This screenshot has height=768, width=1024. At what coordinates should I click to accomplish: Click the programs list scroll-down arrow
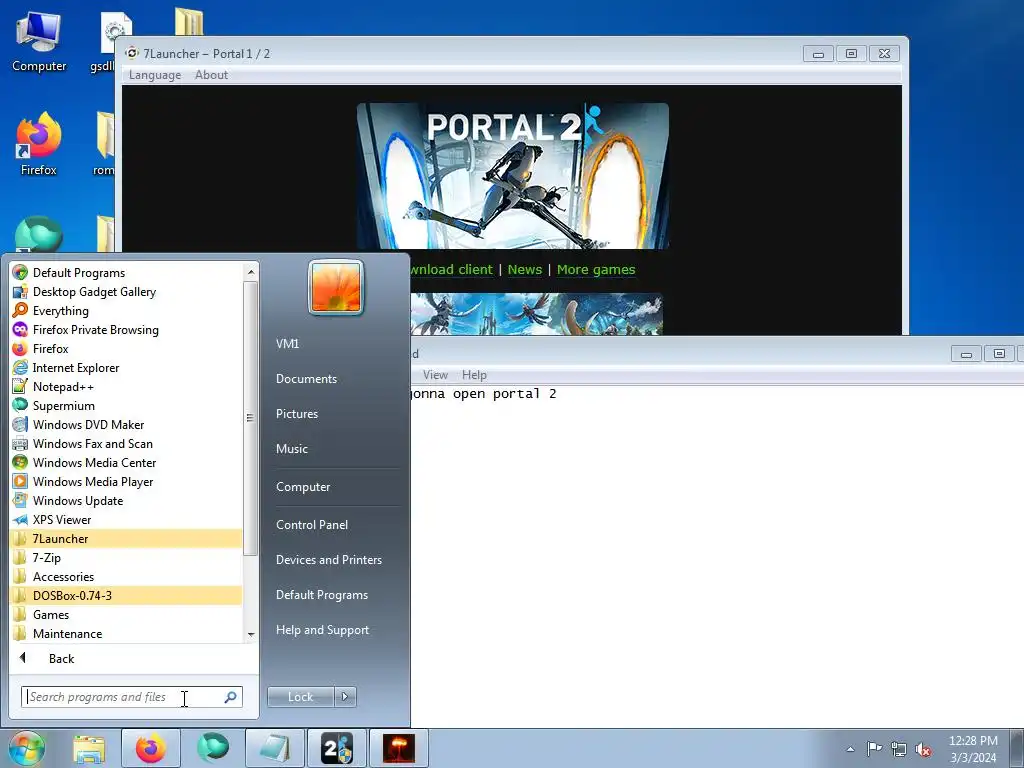coord(251,635)
